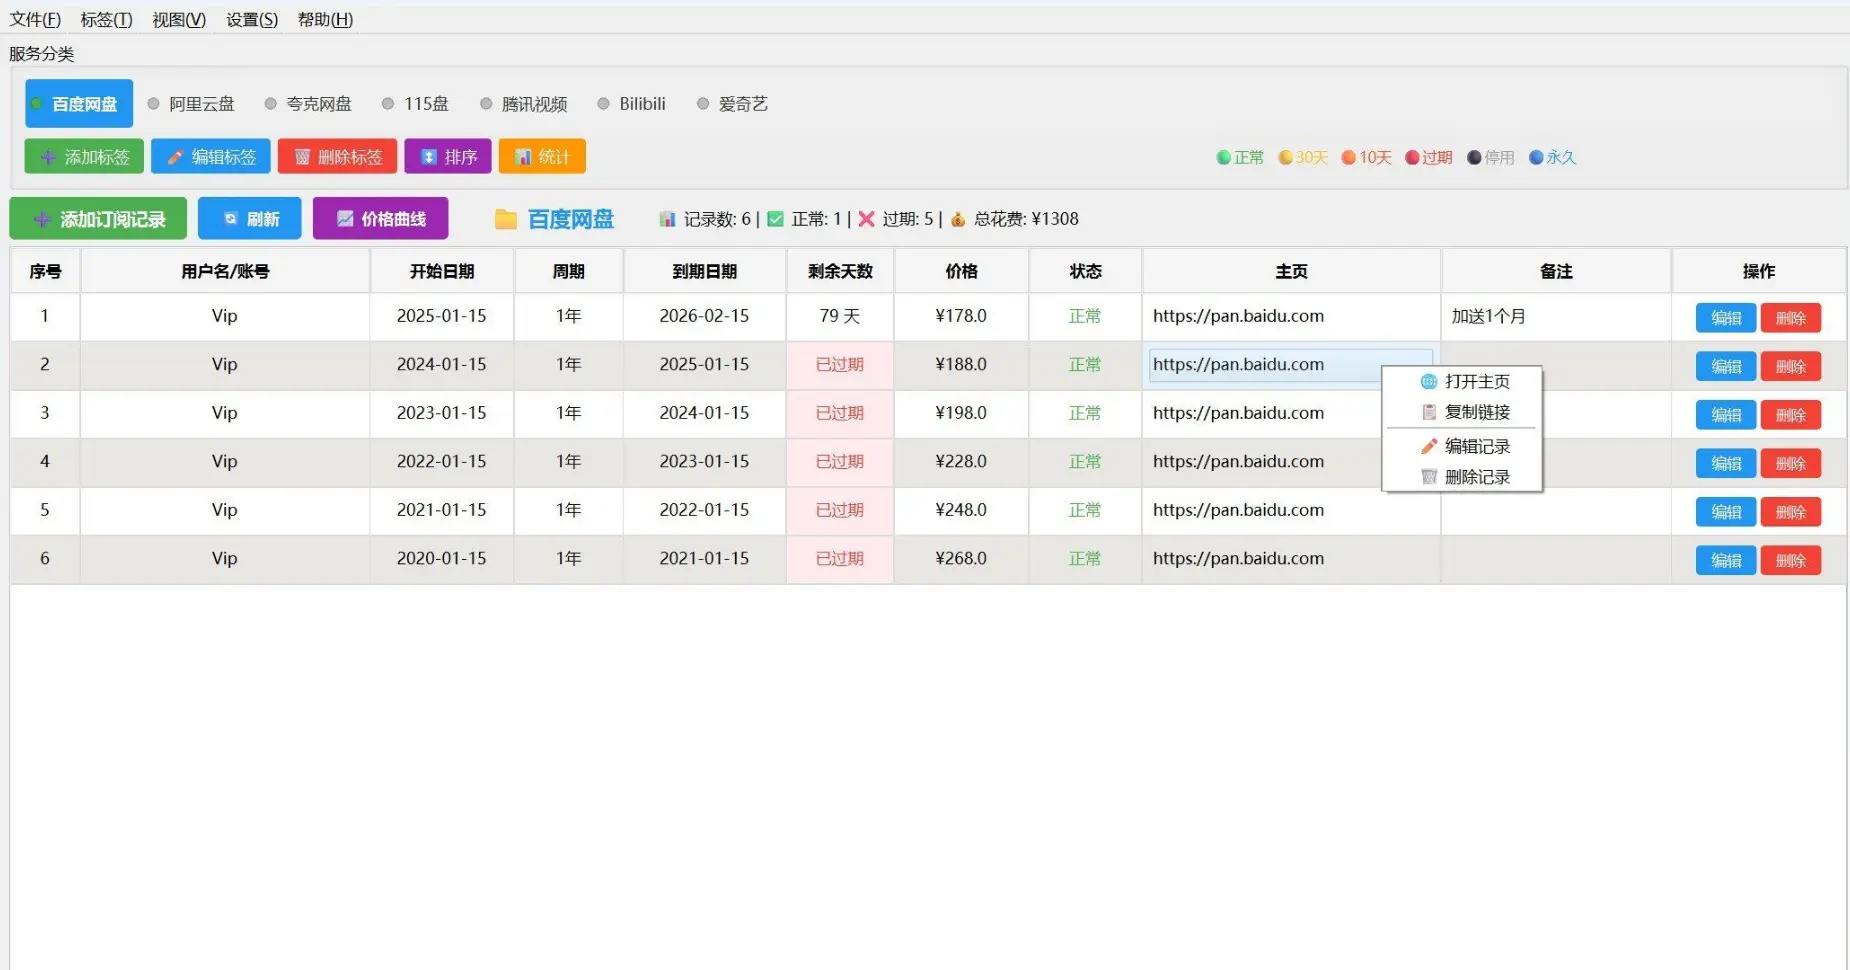Screen dimensions: 1850x970
Task: Click the 刷新 refresh button
Action: click(x=249, y=219)
